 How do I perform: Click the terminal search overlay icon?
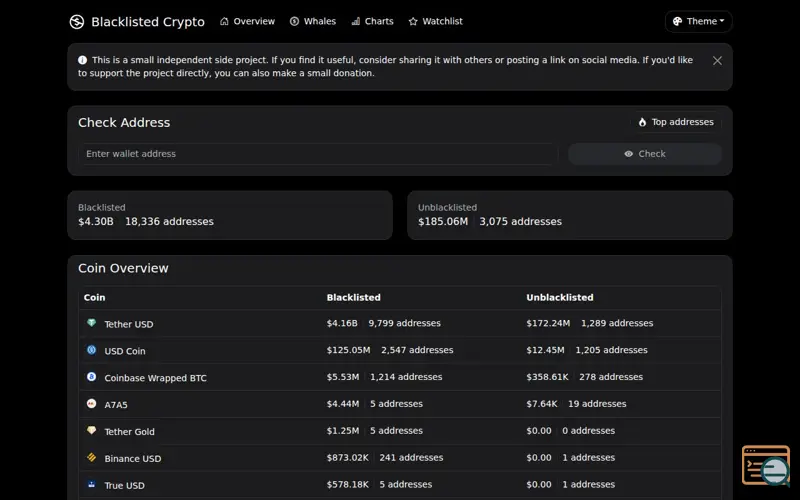pyautogui.click(x=766, y=465)
